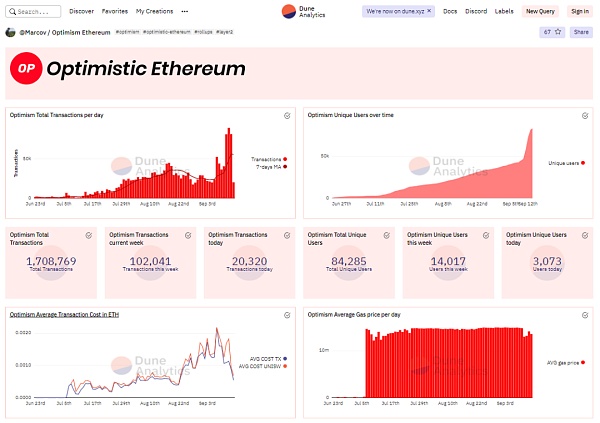Open check icon on Unique Users this week counter
Screen dimensions: 600x423
point(486,235)
